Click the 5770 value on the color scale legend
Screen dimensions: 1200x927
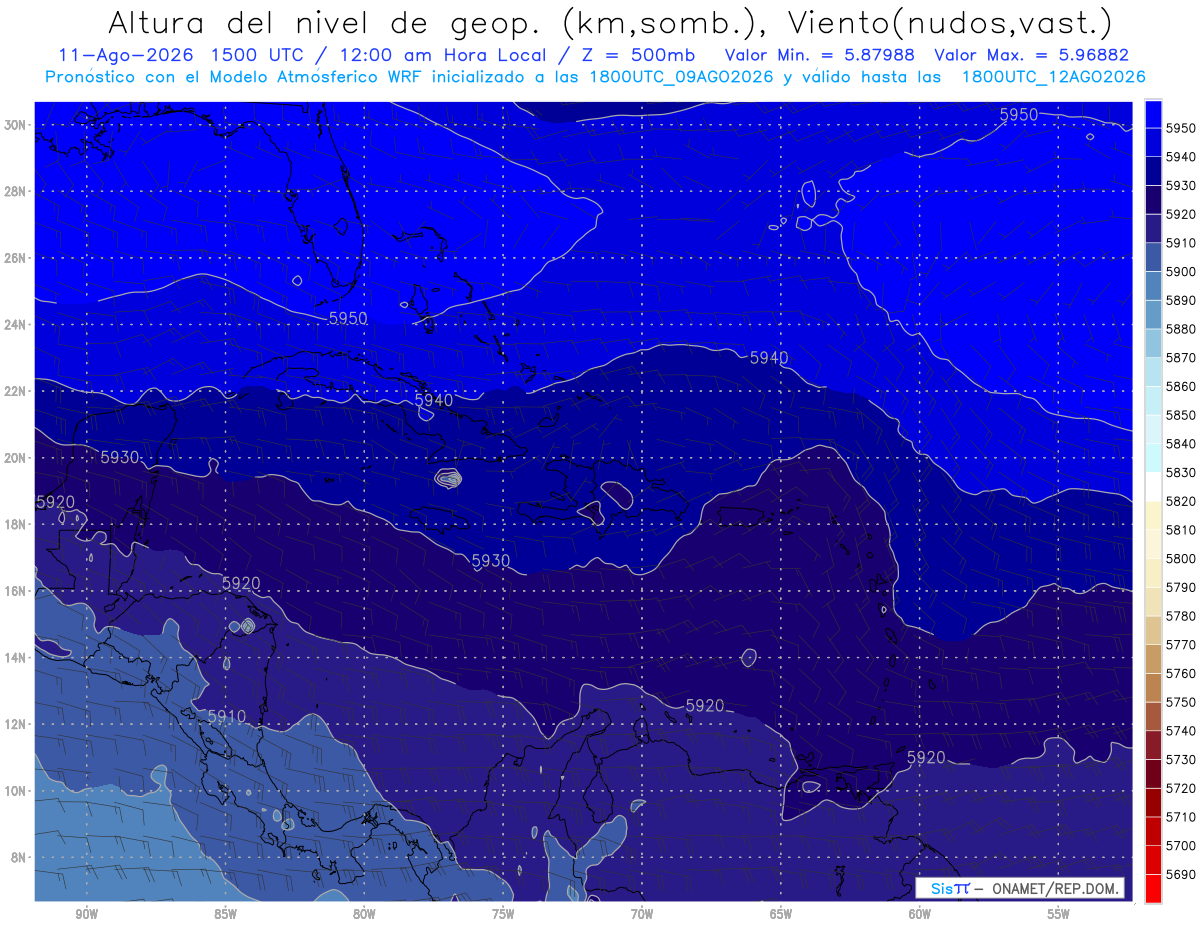[x=1180, y=645]
